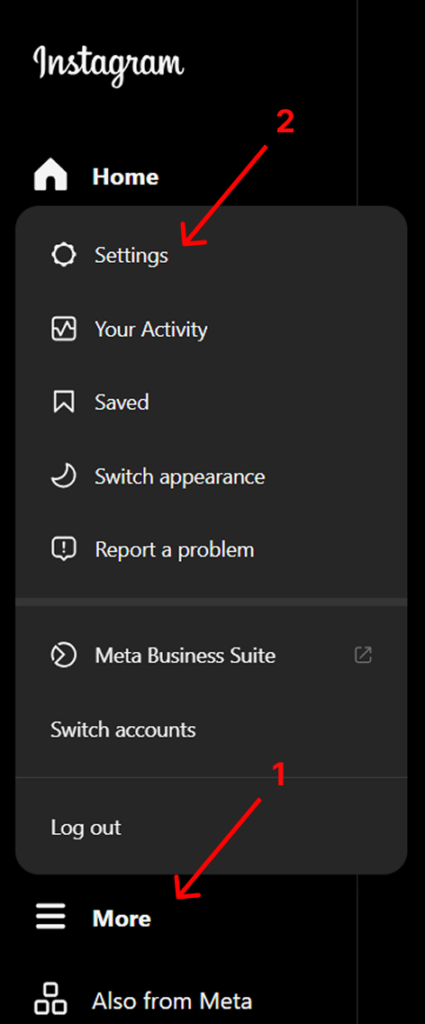Click the Also from Meta squares icon
This screenshot has height=1024, width=425.
50,999
